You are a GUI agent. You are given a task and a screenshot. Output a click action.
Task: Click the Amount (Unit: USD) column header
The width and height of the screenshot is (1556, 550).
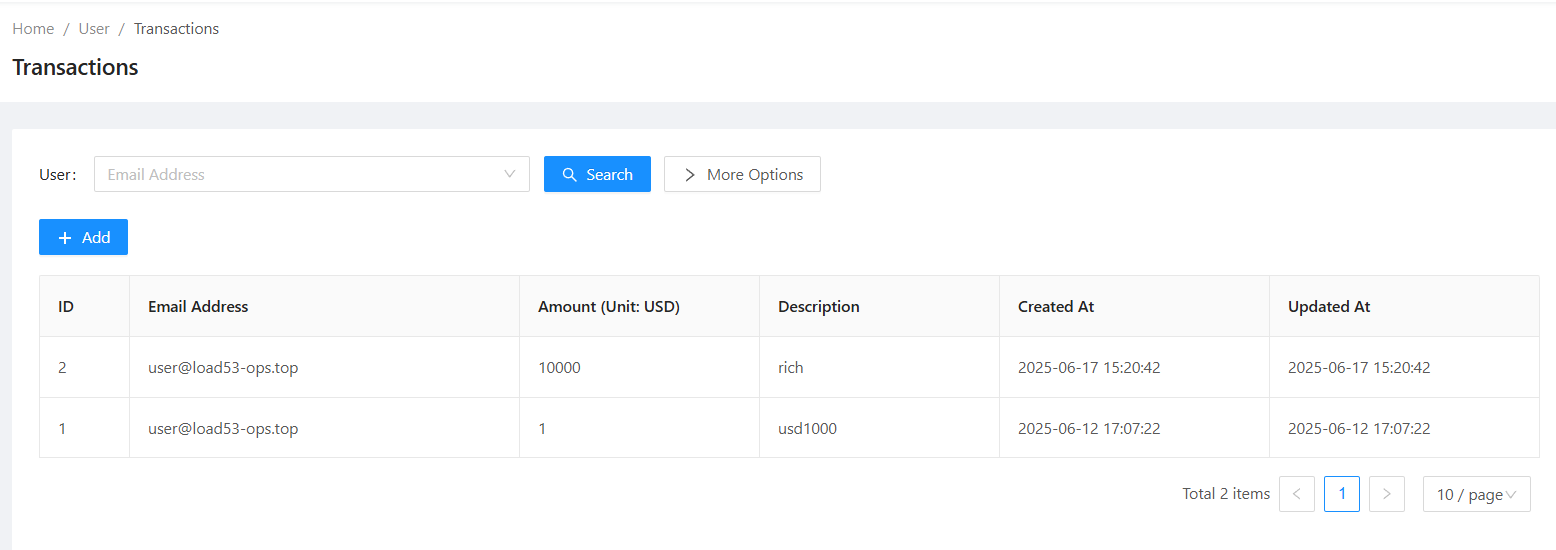[x=608, y=307]
